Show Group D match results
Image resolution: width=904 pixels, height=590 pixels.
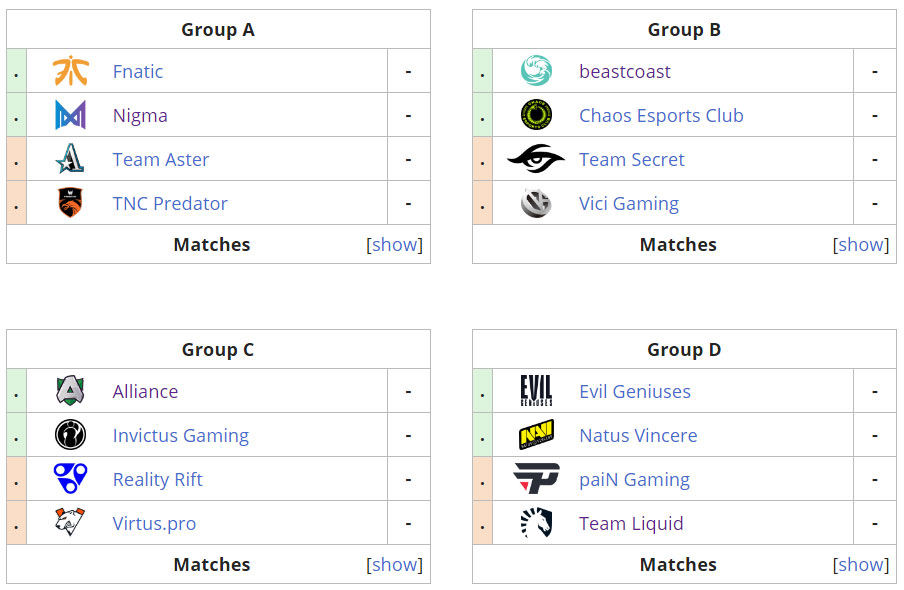861,564
